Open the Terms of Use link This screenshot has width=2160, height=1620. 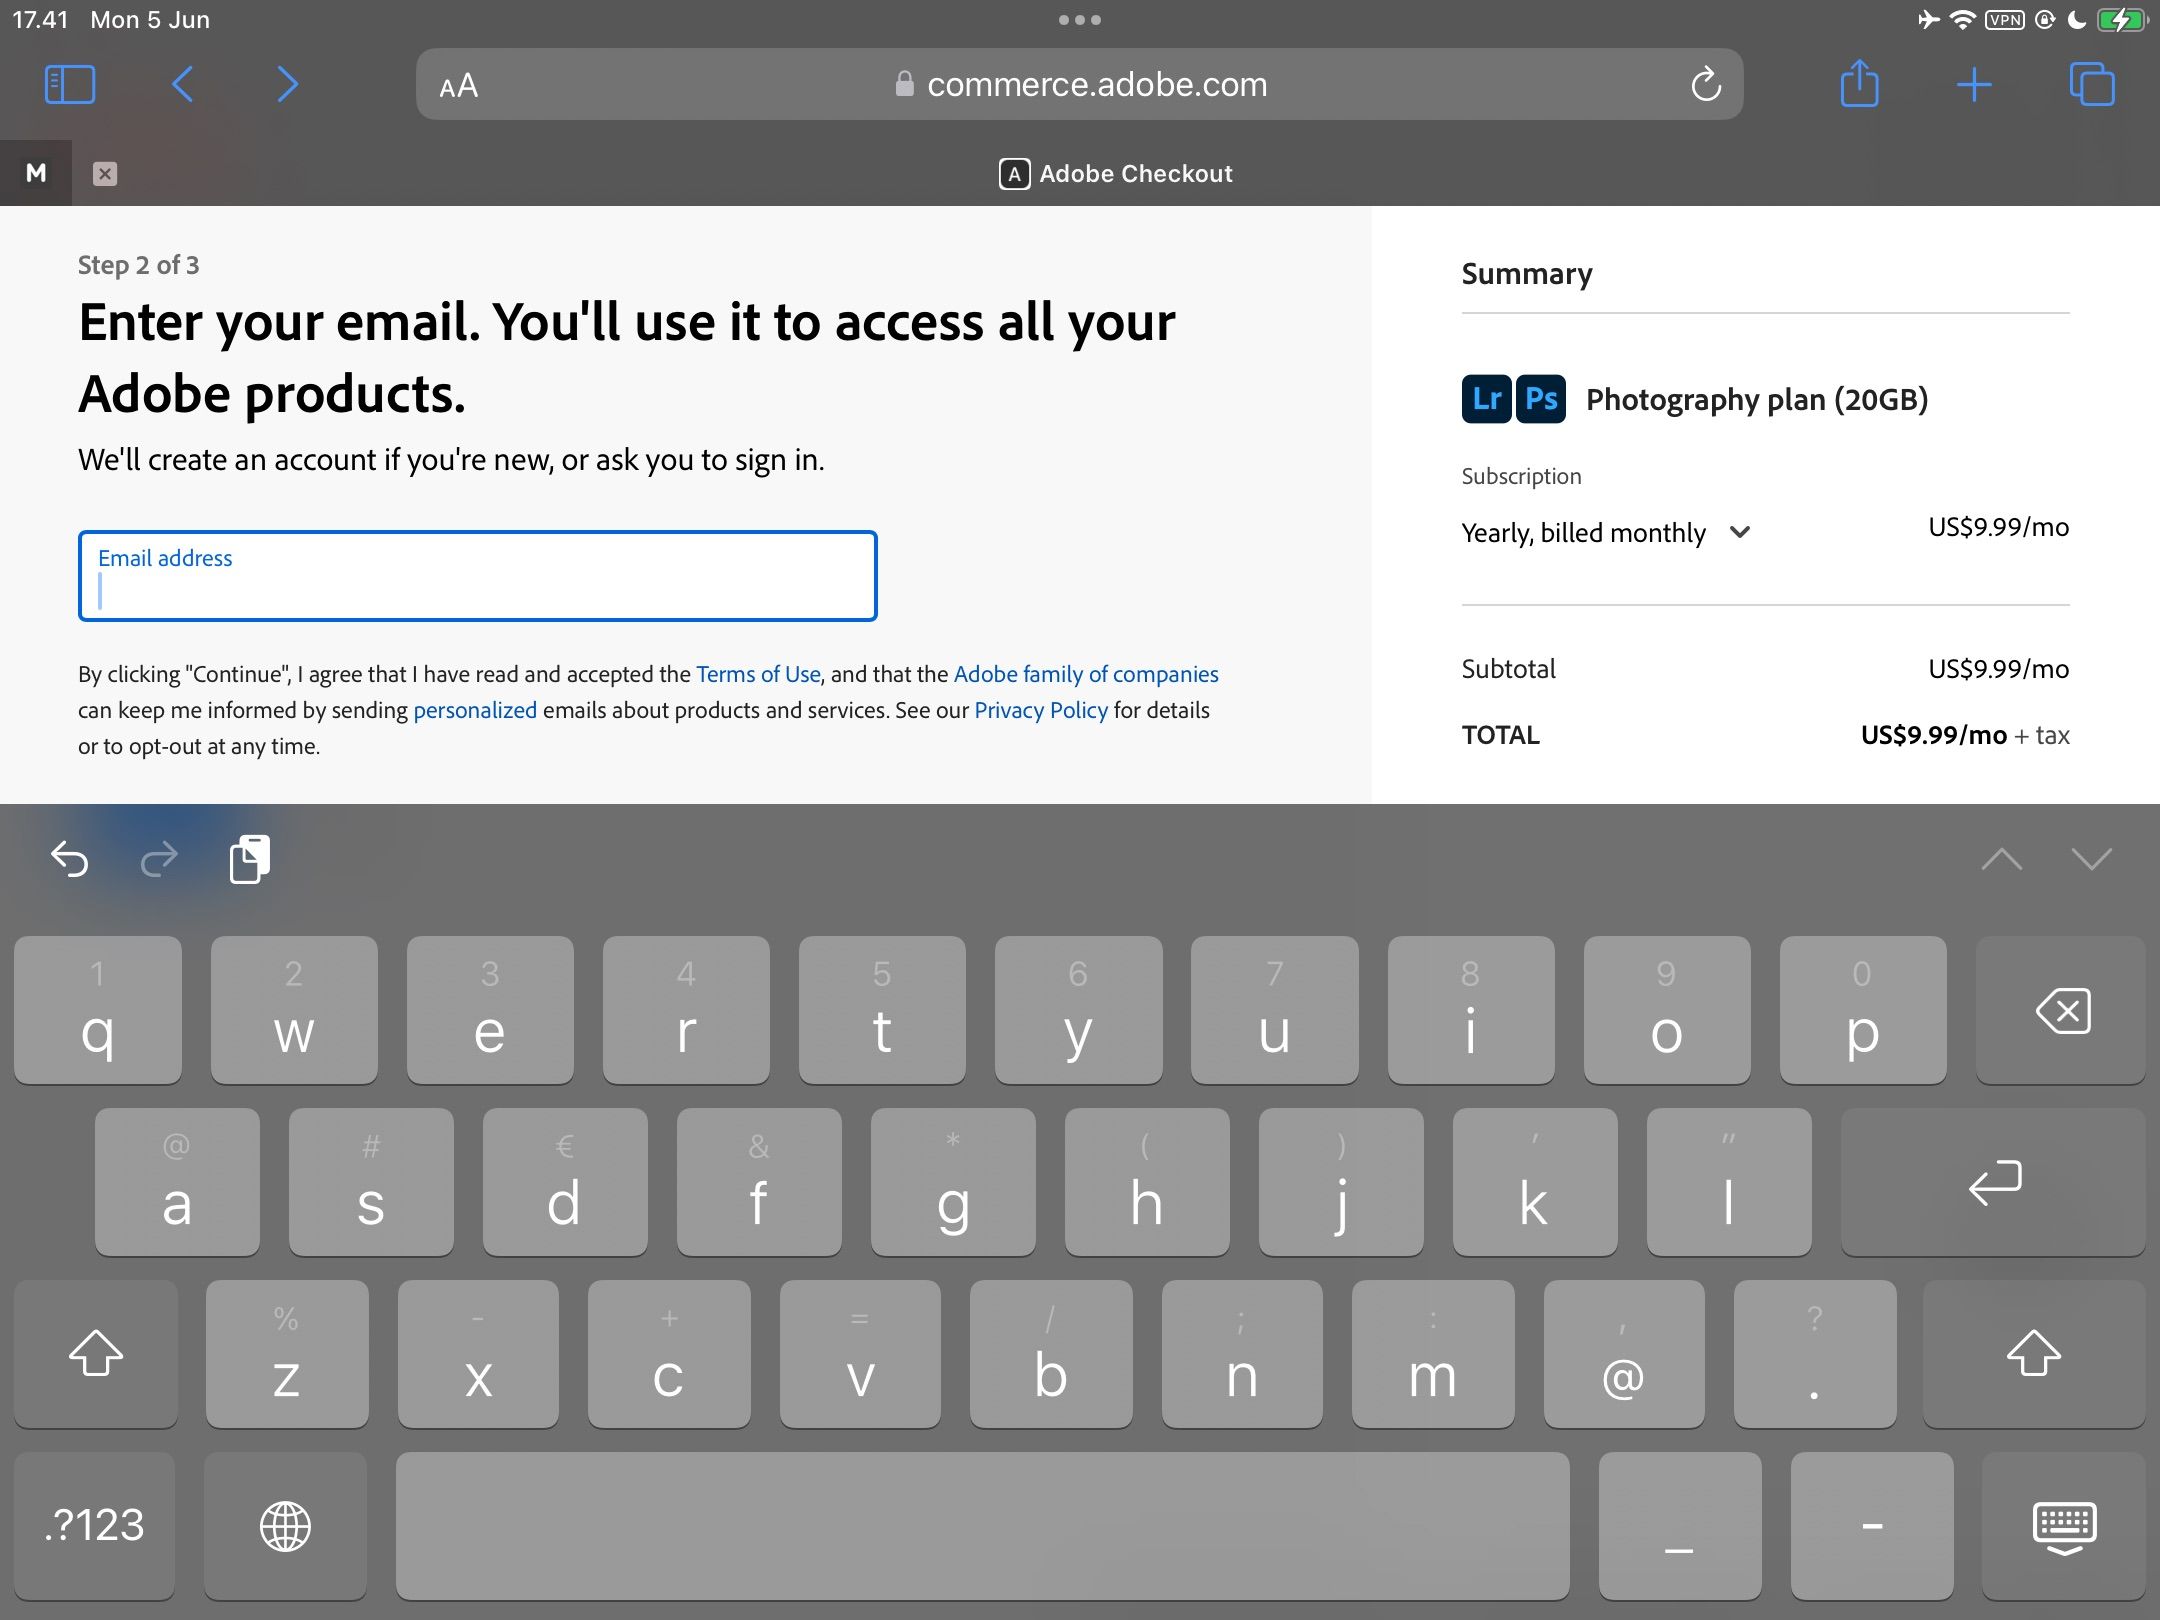click(x=758, y=674)
